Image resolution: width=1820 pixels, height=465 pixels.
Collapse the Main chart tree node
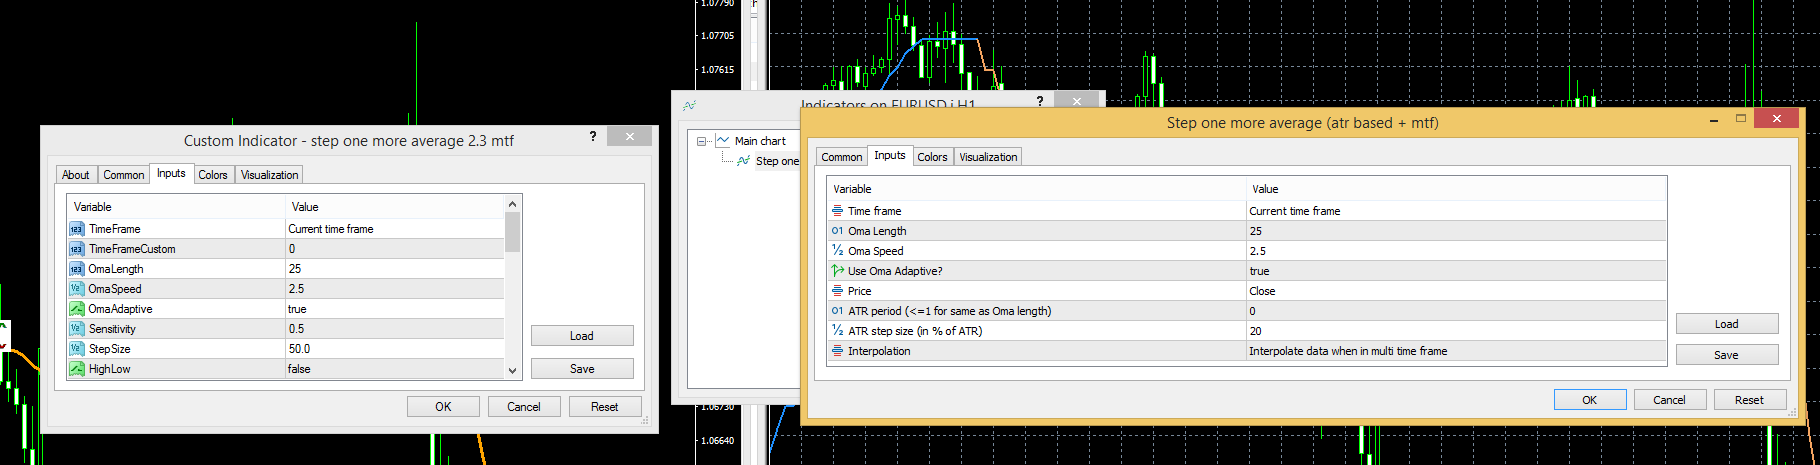tap(702, 141)
